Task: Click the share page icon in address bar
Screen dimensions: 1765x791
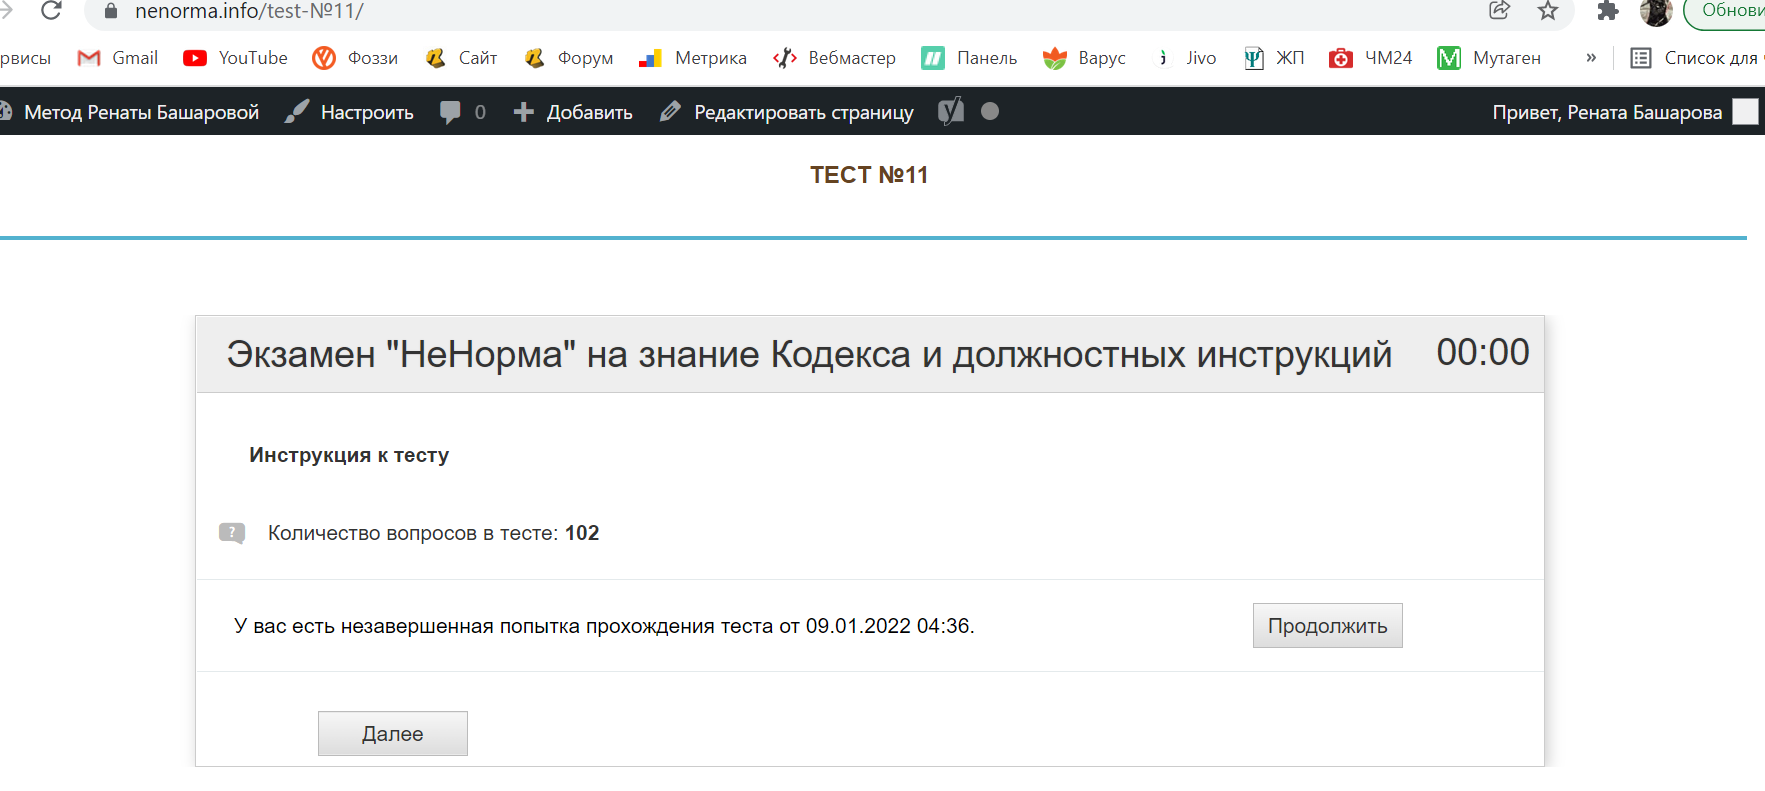Action: coord(1499,11)
